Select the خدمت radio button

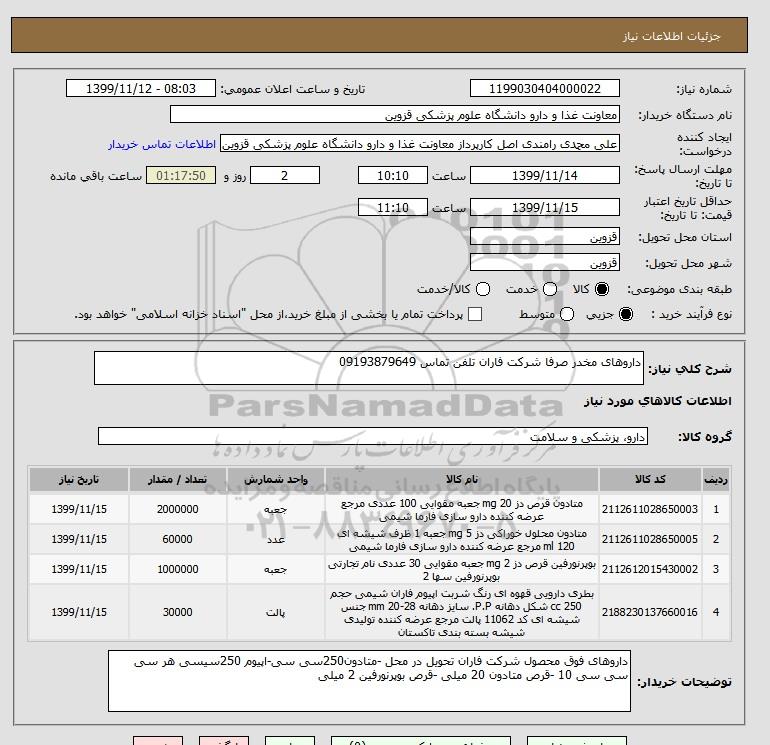[550, 289]
